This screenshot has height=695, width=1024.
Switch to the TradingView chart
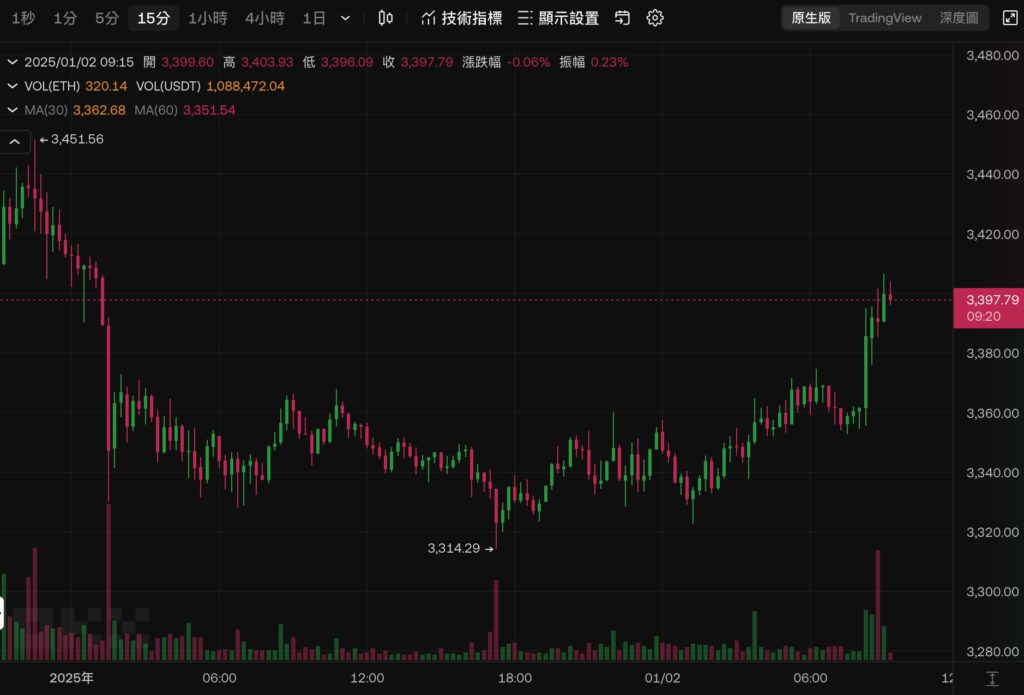pos(884,18)
